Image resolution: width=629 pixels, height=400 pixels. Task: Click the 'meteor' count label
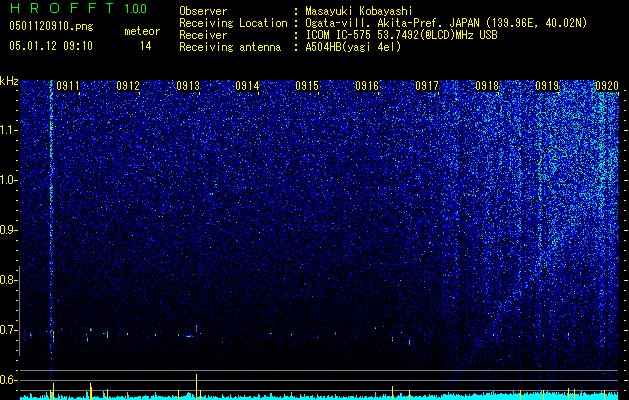pos(142,31)
